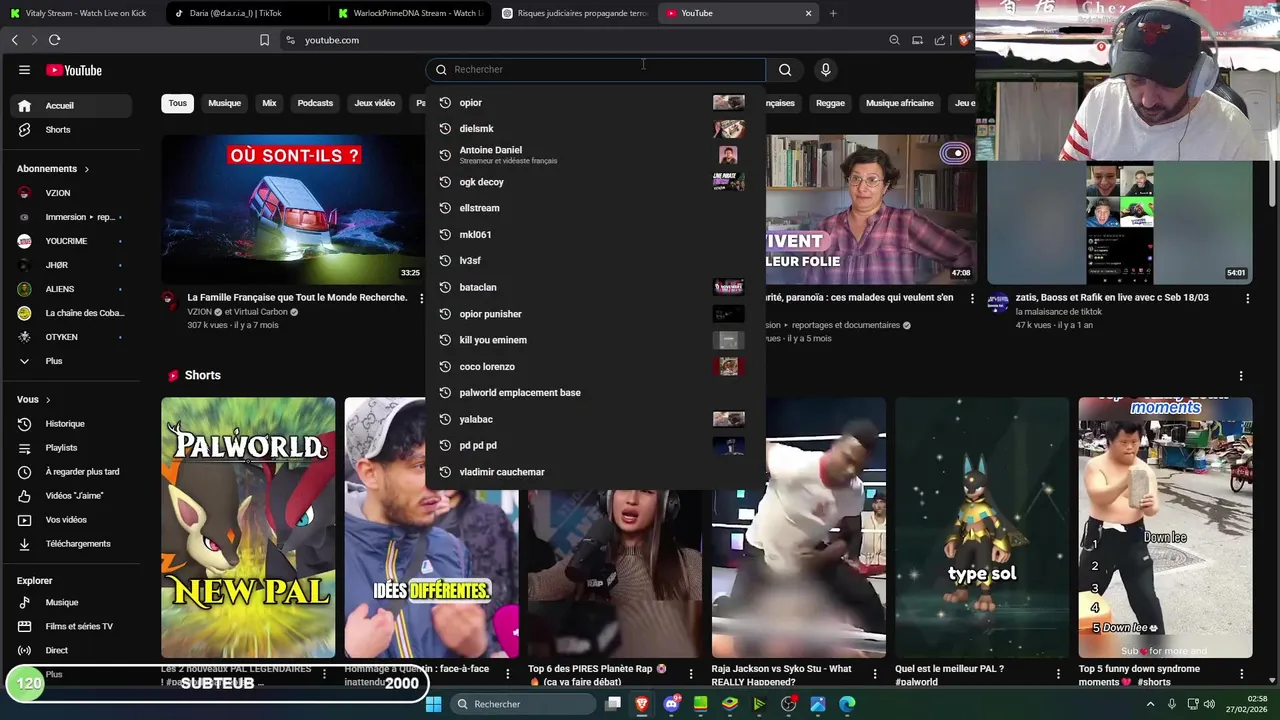Select suggestion "coco lorenzo"
Image resolution: width=1280 pixels, height=720 pixels.
tap(595, 367)
